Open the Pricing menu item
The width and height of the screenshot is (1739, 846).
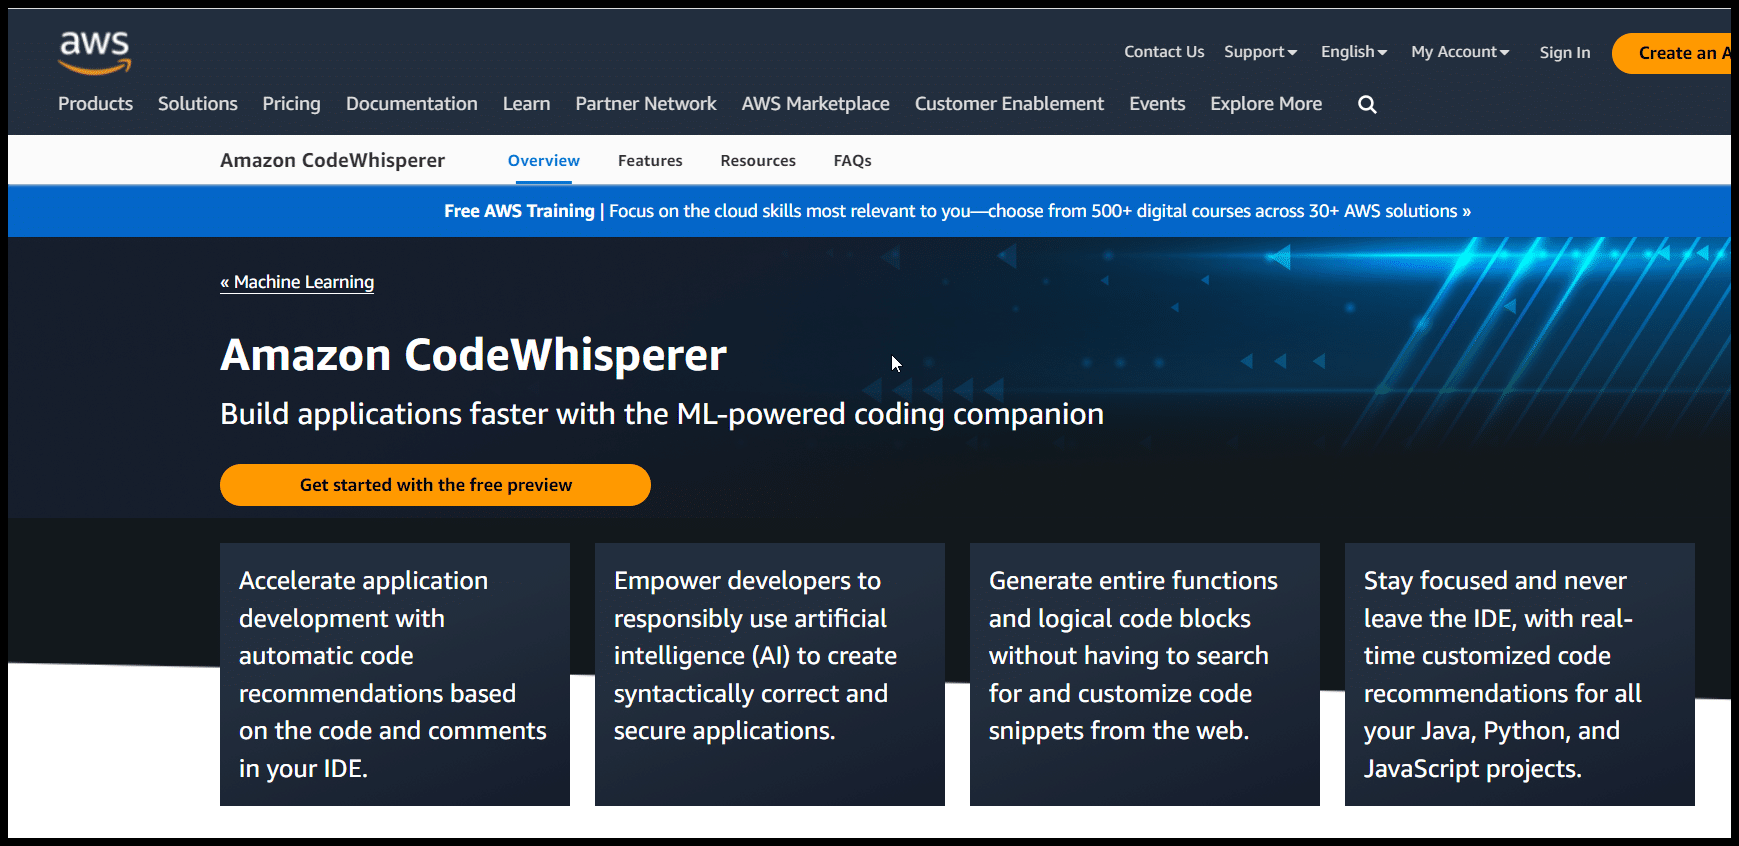(291, 104)
